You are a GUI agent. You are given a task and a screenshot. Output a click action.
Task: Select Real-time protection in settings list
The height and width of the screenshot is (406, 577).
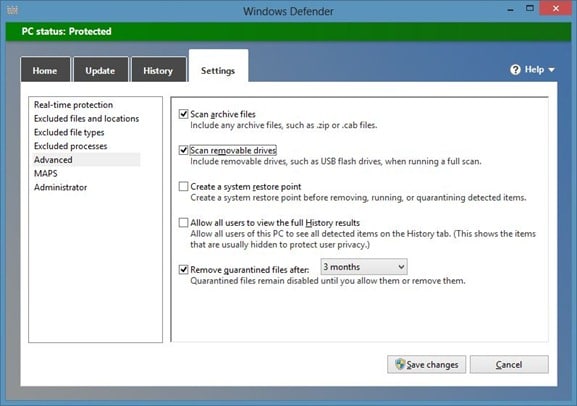[x=74, y=105]
